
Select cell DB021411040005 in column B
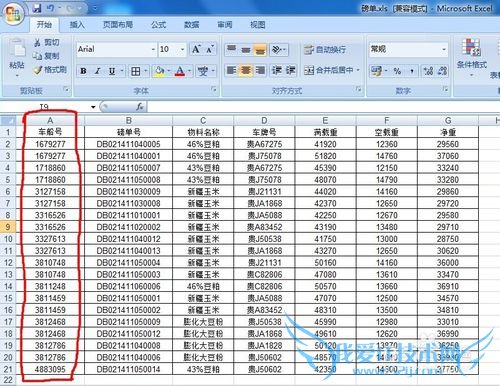coord(128,144)
